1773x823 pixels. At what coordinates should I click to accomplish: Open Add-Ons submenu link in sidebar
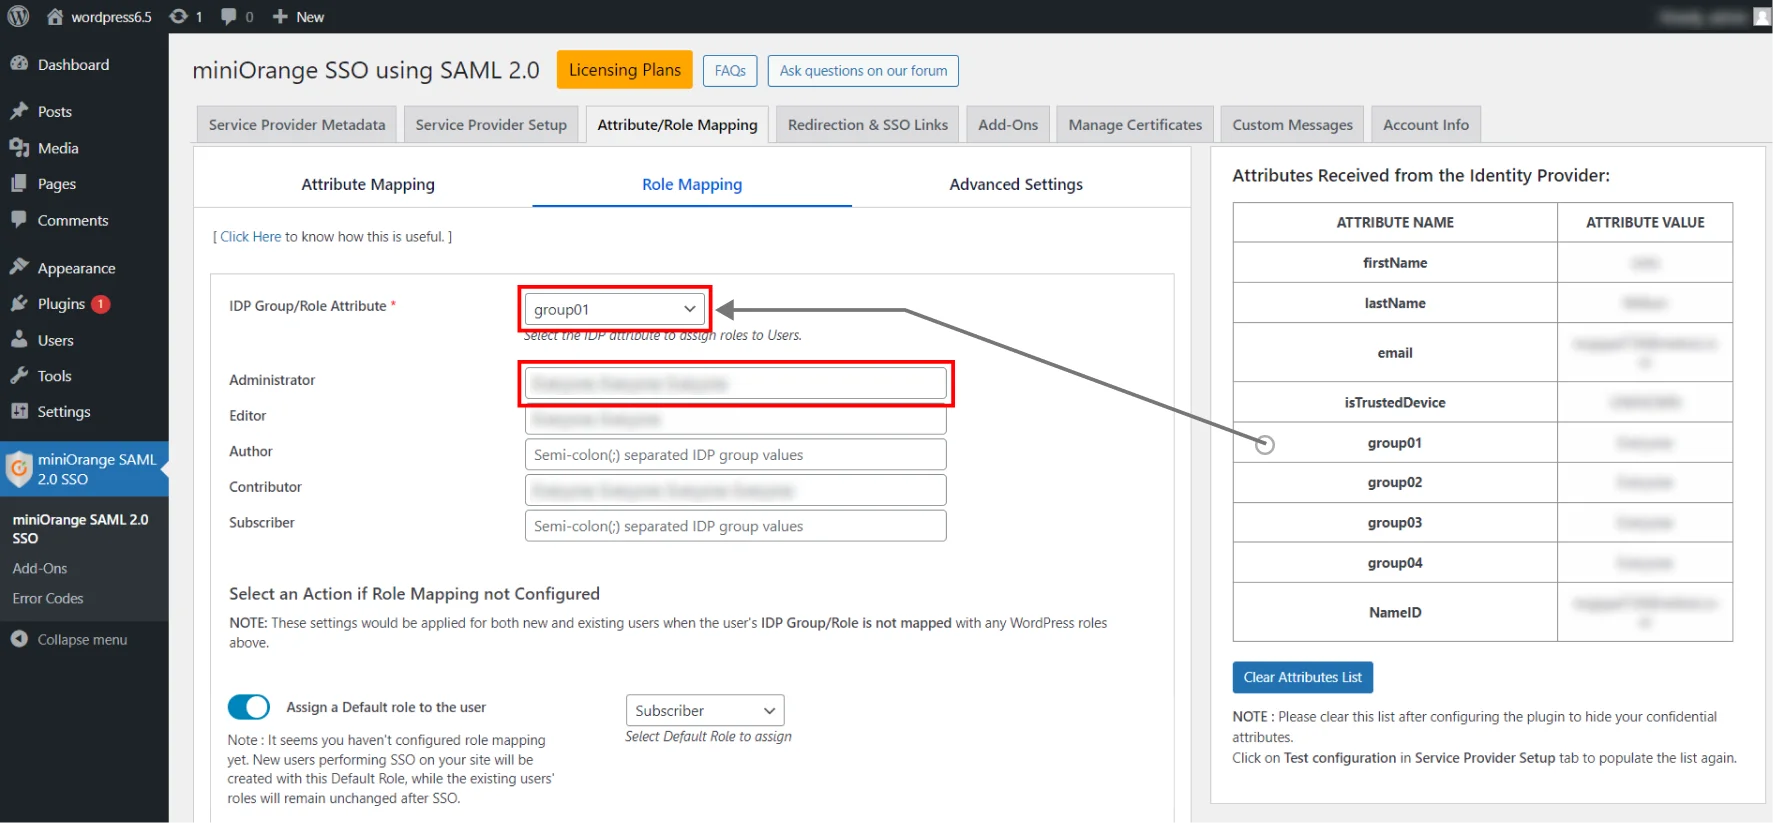click(40, 568)
